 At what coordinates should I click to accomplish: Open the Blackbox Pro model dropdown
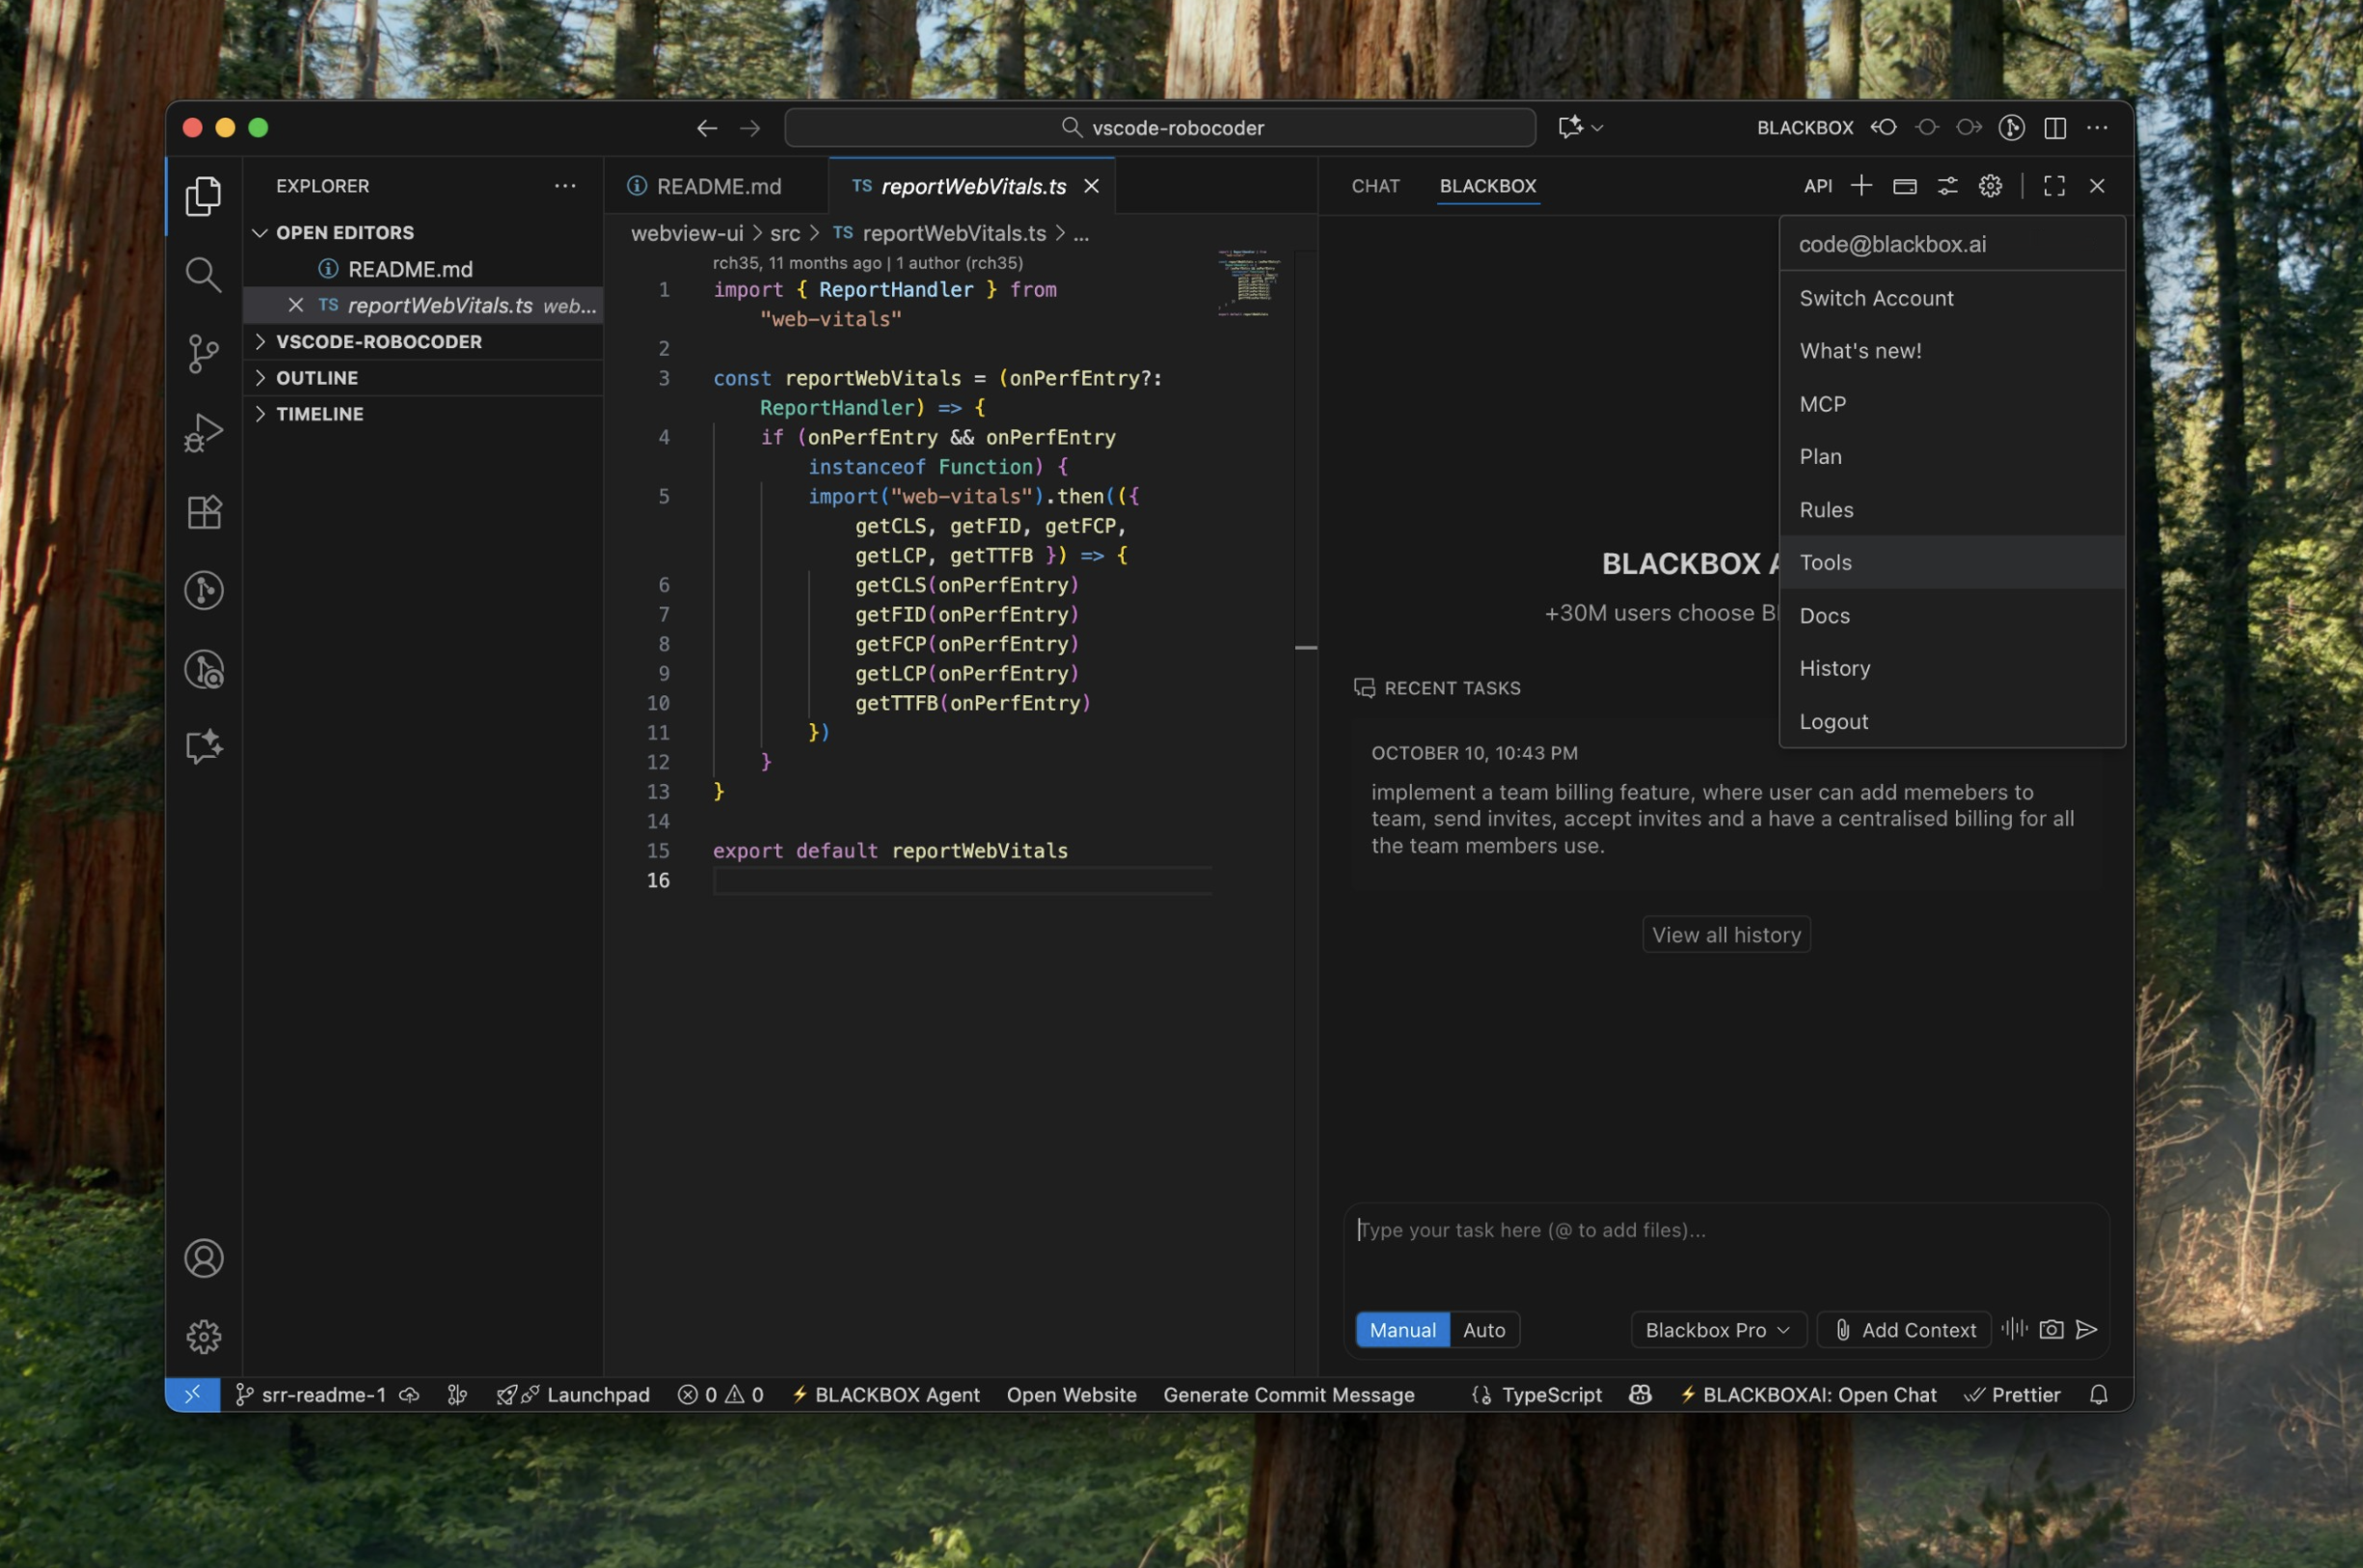click(1717, 1330)
